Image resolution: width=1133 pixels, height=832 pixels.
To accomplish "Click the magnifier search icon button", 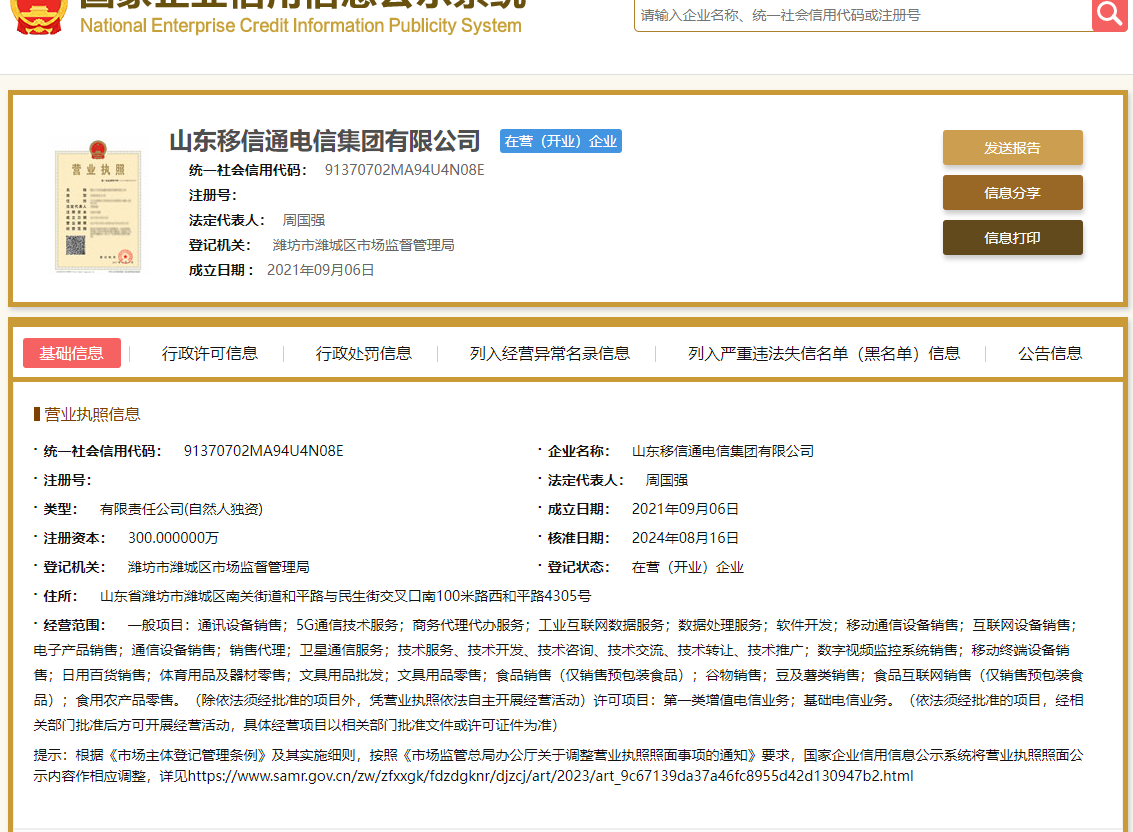I will tap(1110, 14).
